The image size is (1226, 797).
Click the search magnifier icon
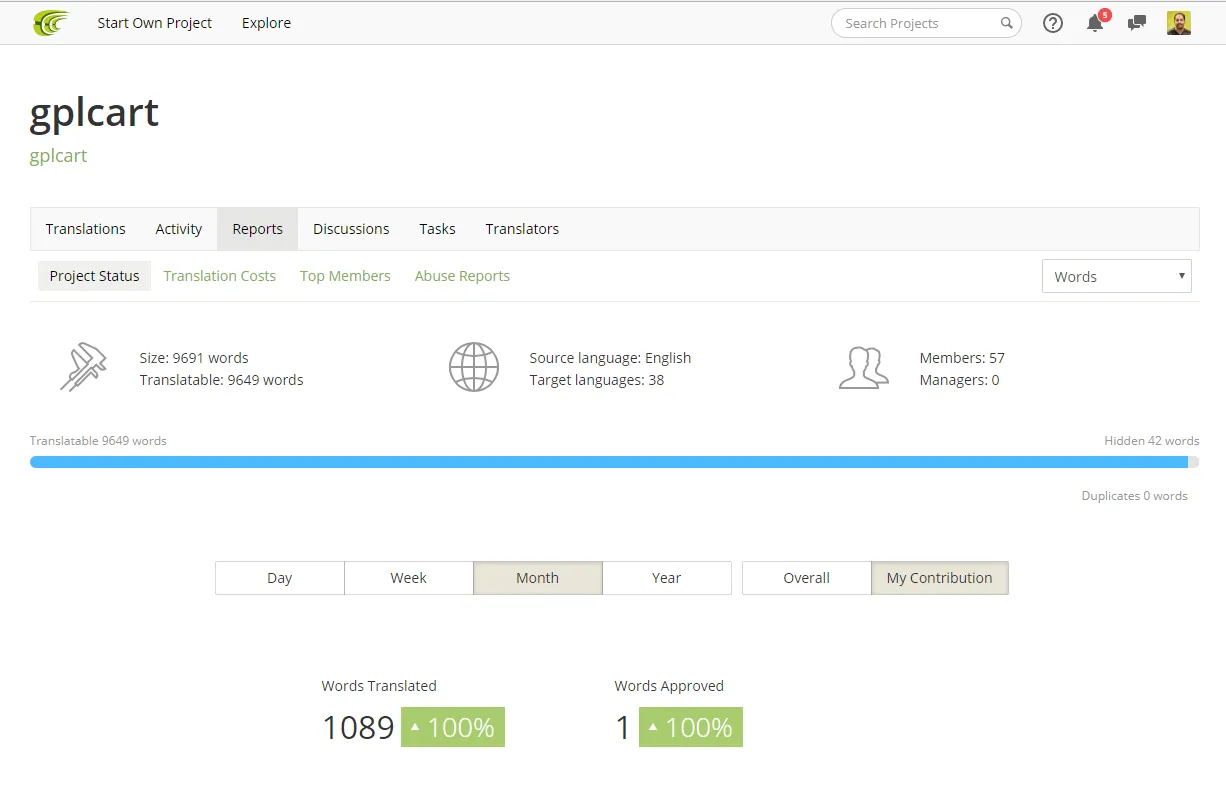coord(1006,23)
